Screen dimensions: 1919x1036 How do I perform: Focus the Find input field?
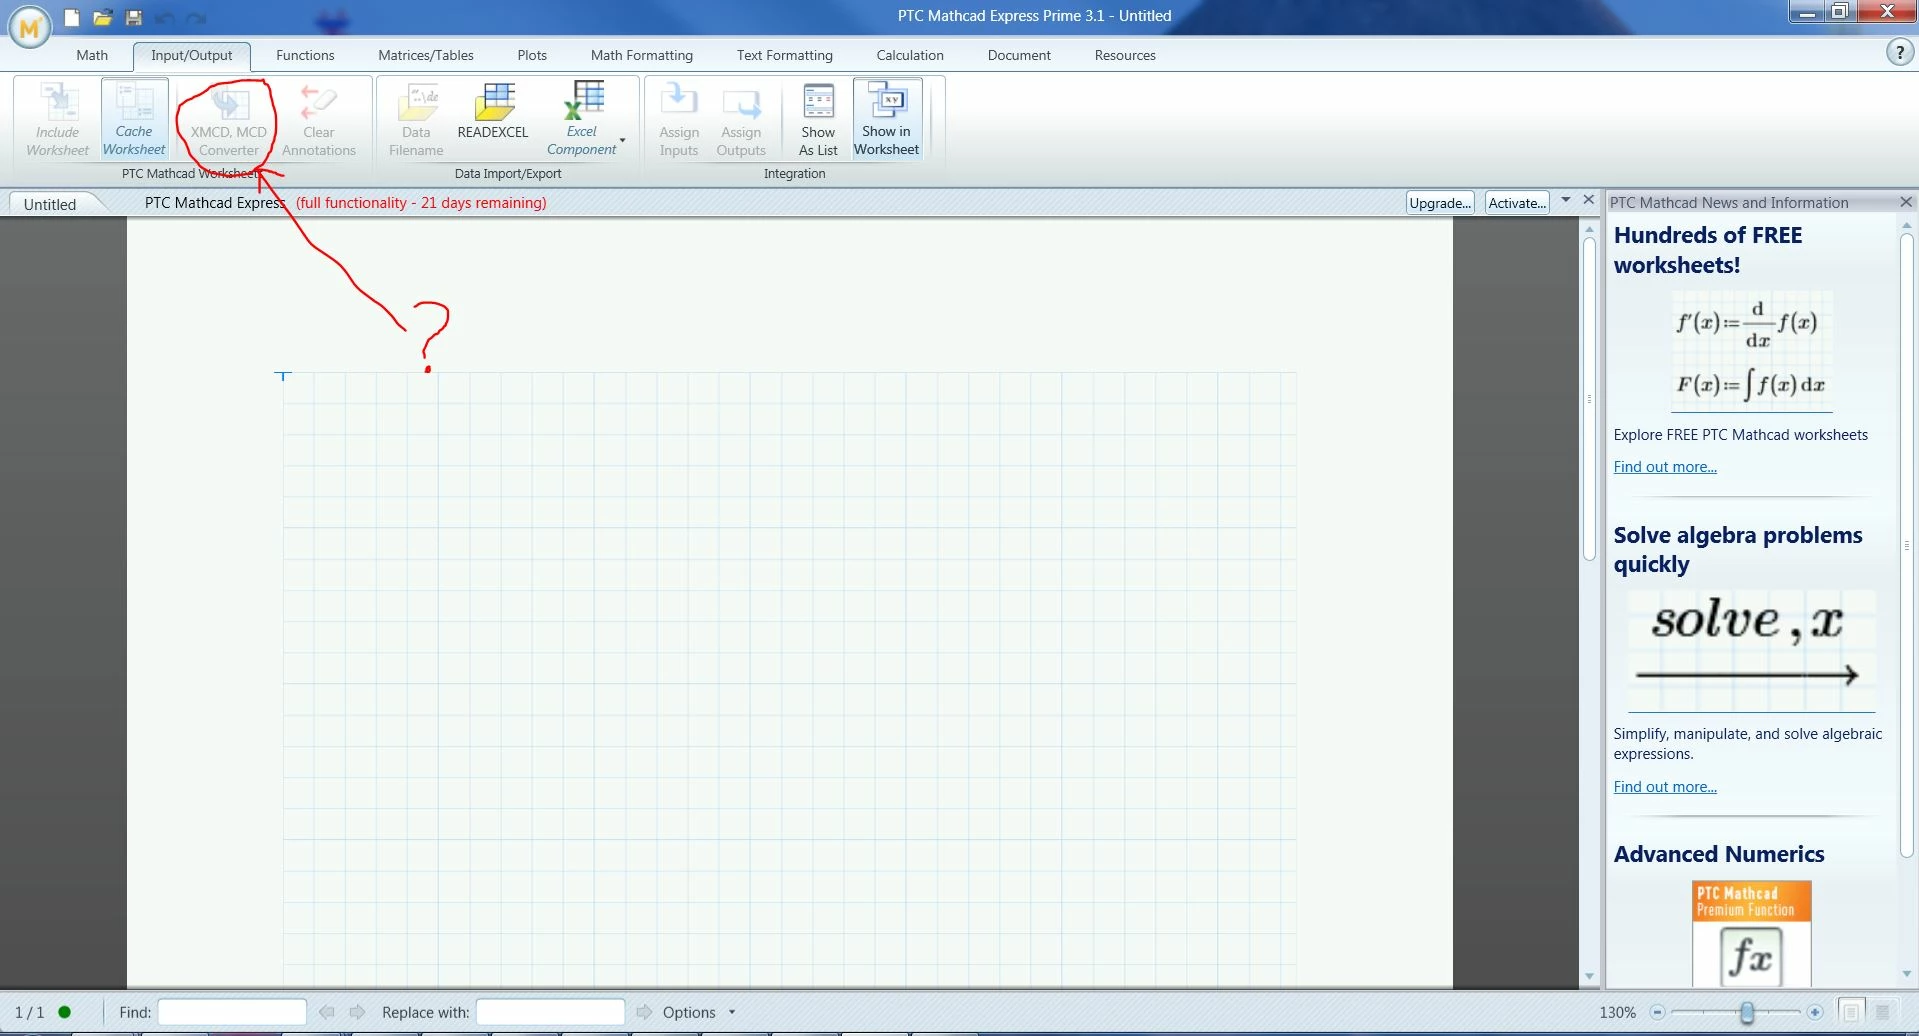pos(232,1012)
